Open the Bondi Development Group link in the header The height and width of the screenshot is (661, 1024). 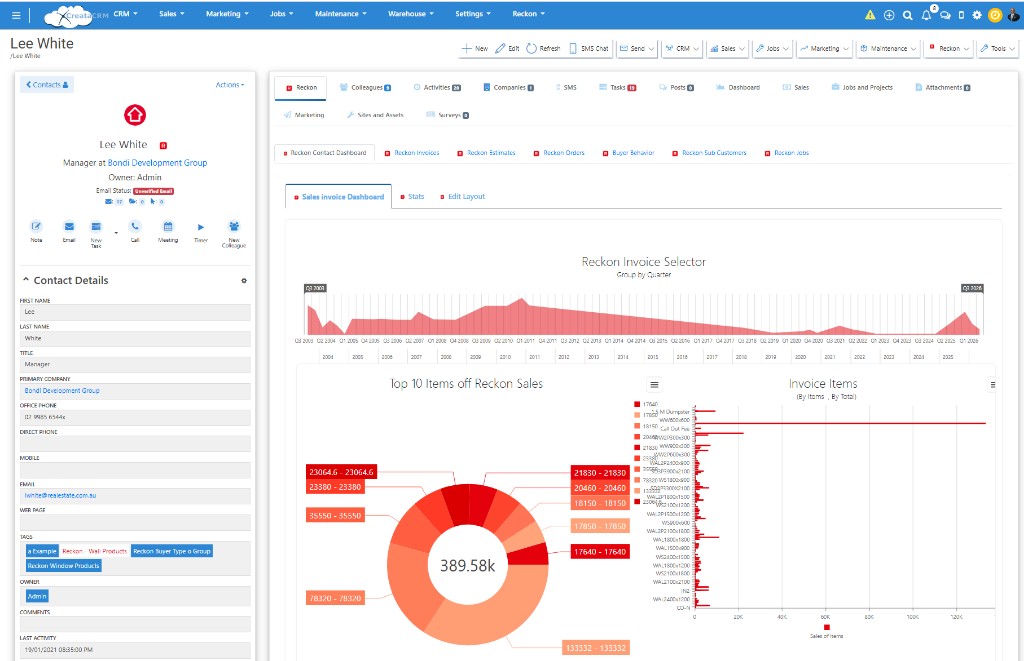157,163
